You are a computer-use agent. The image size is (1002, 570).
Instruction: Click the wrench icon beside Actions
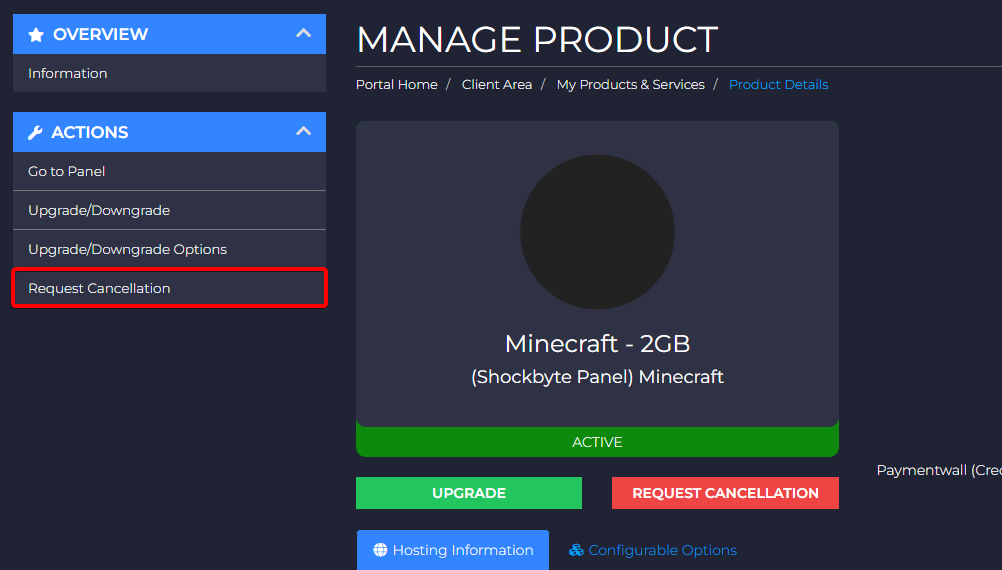tap(35, 132)
